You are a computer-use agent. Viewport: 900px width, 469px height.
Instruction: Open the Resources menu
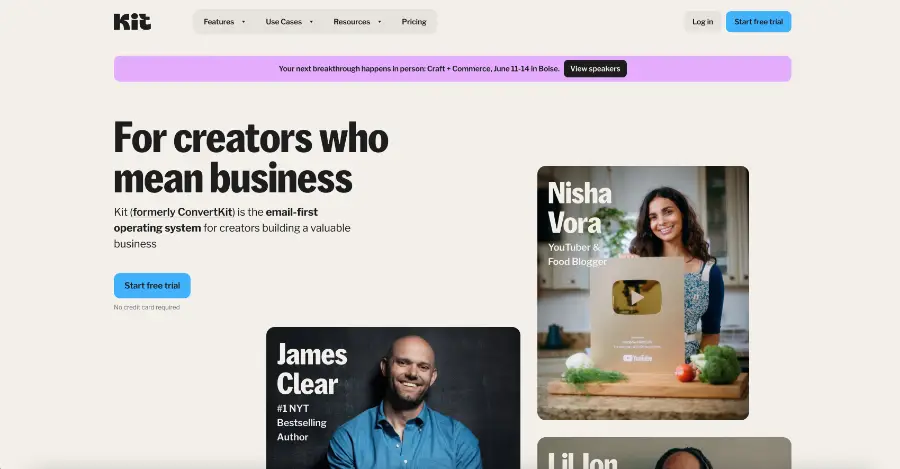tap(357, 22)
